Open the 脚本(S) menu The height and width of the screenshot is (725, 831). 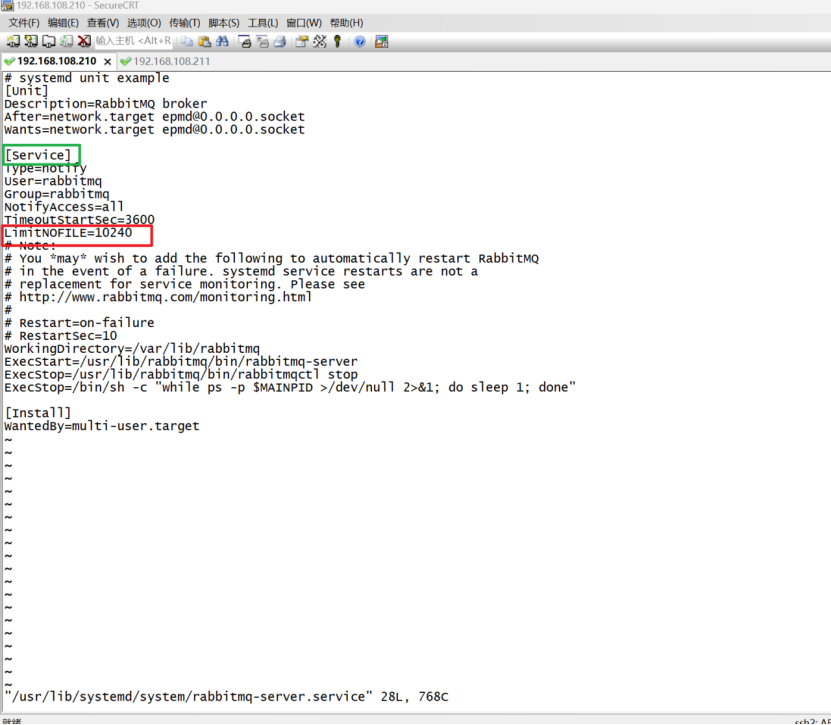pyautogui.click(x=224, y=23)
